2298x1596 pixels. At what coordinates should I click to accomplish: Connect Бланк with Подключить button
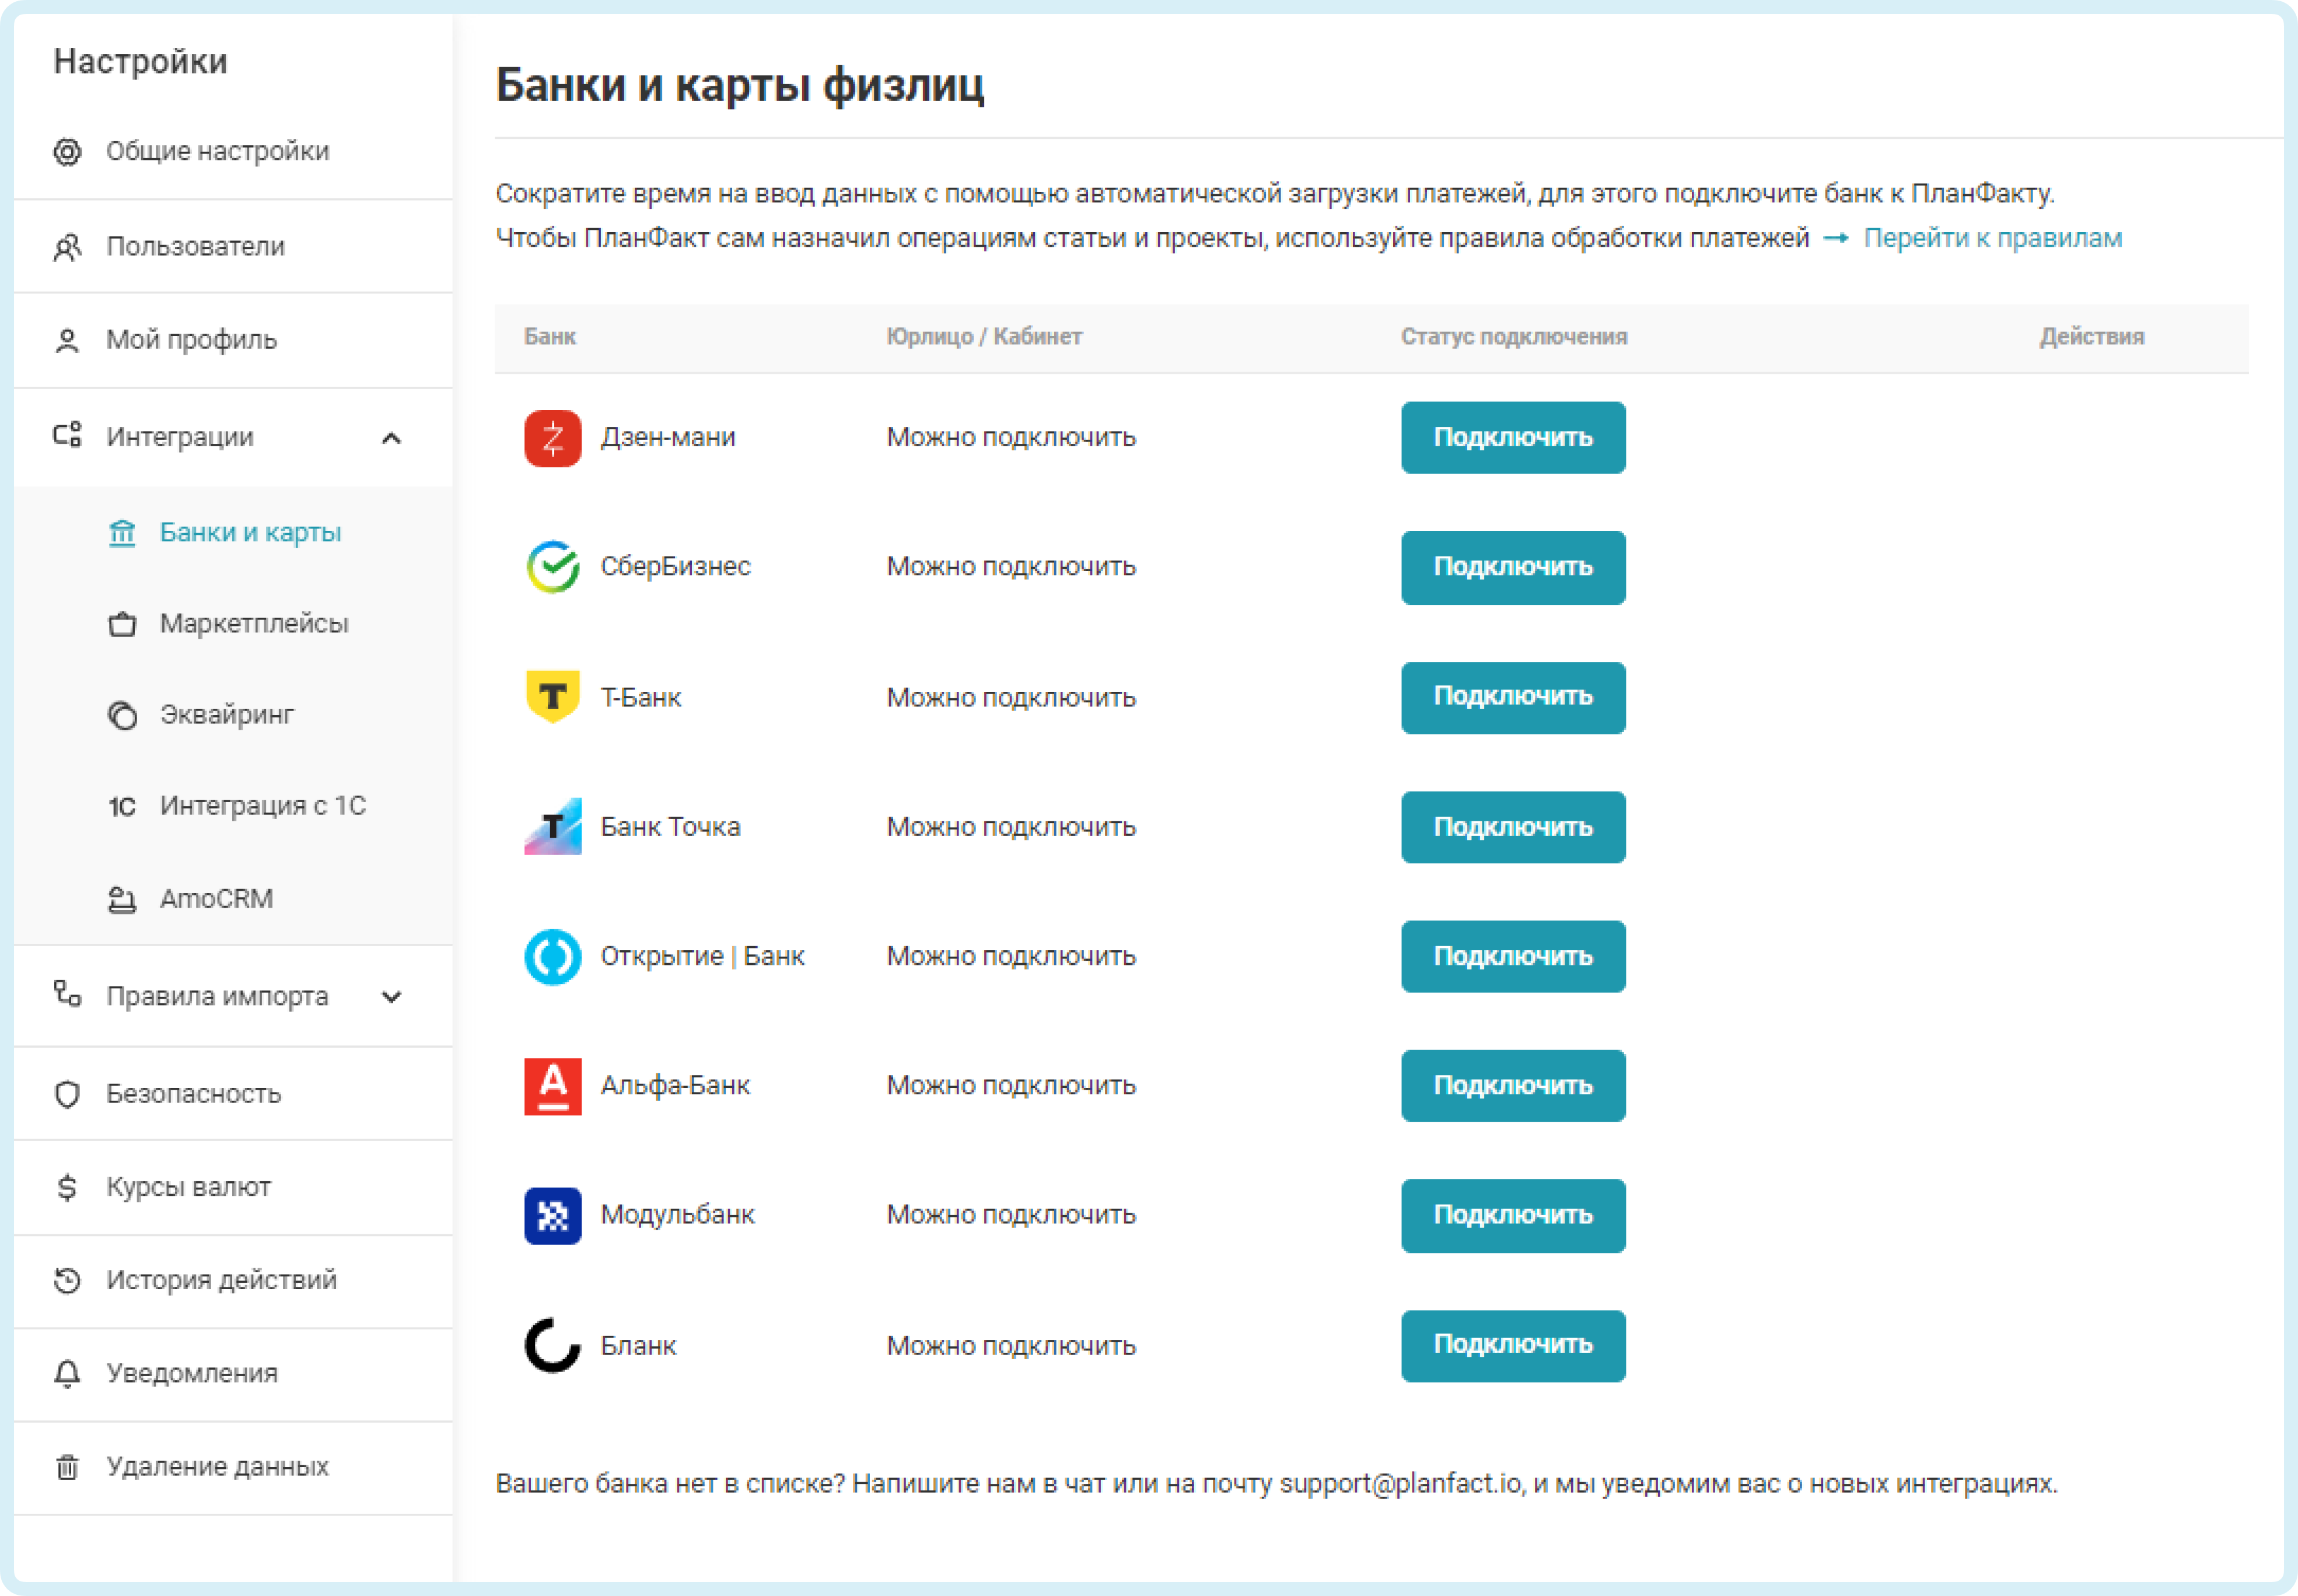(x=1513, y=1345)
